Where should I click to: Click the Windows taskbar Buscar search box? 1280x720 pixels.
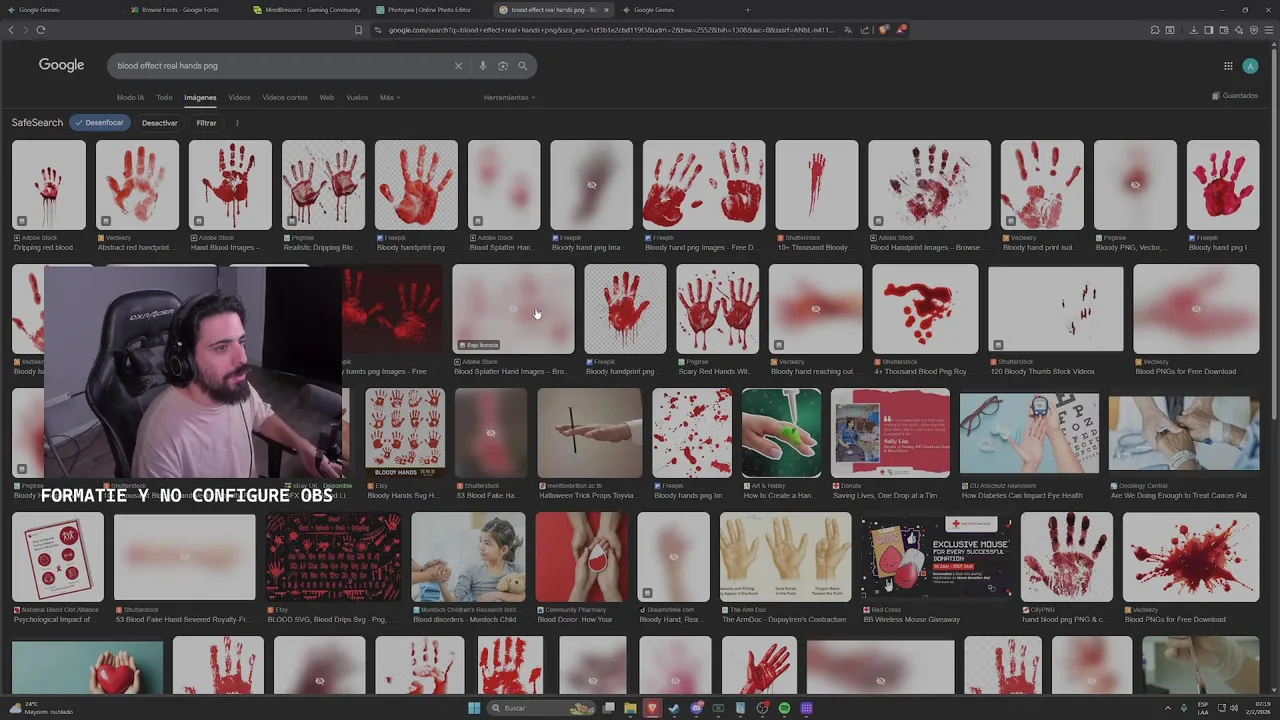click(x=540, y=708)
